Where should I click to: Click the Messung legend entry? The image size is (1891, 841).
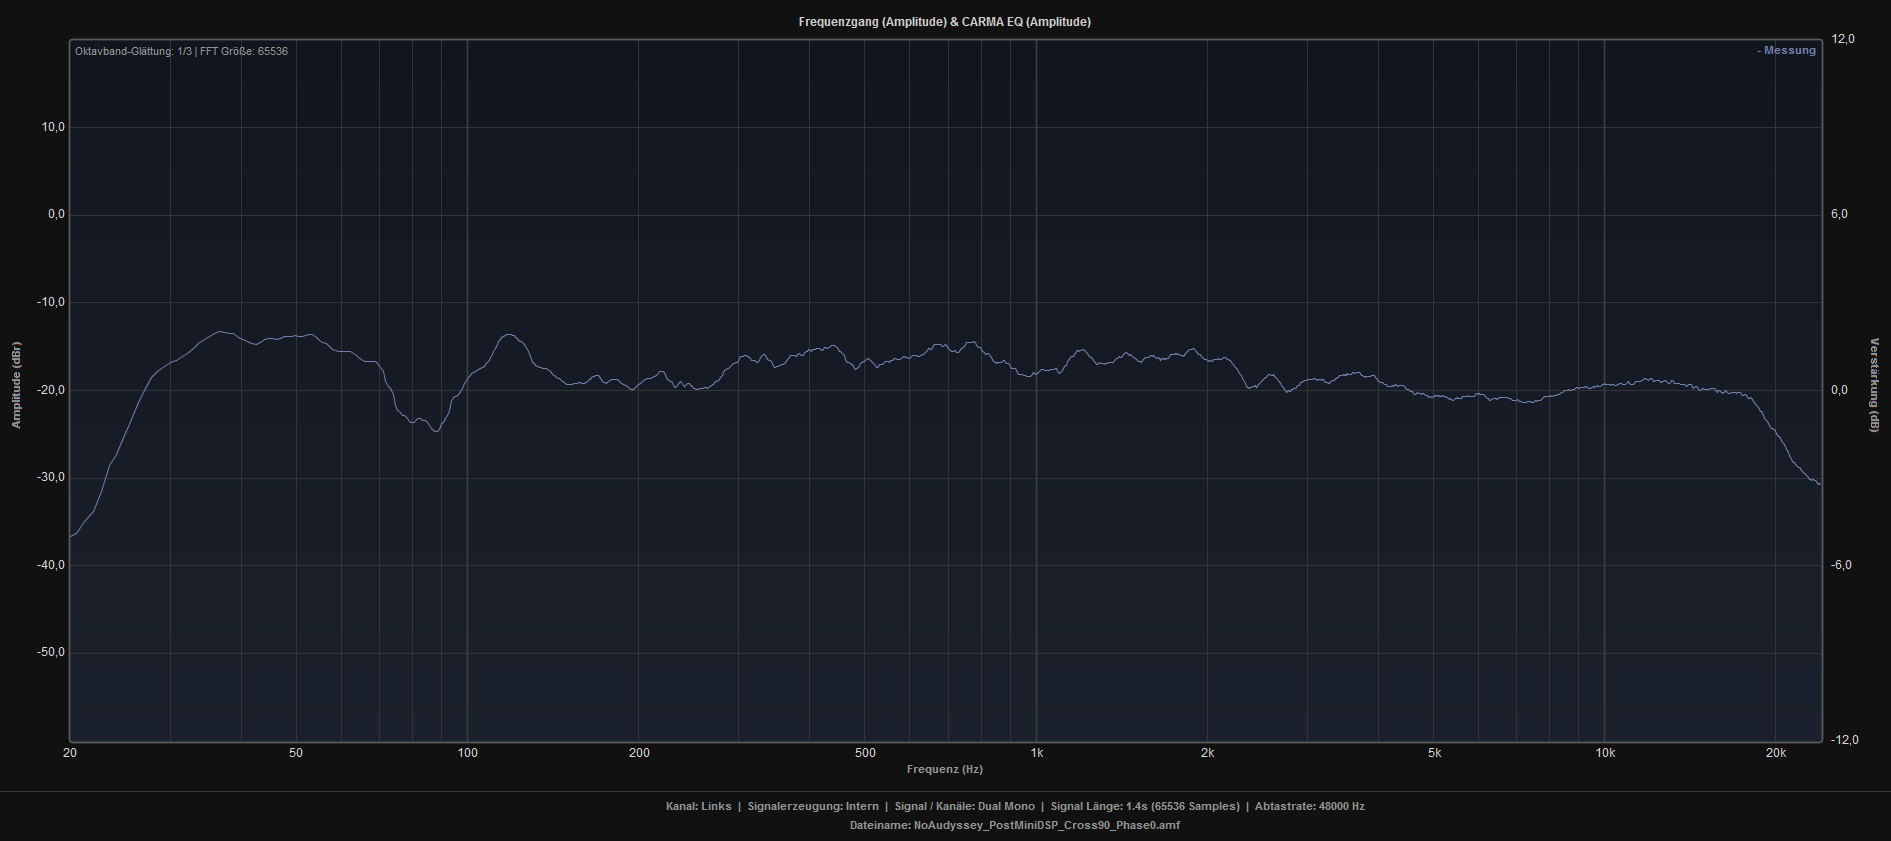[x=1786, y=51]
